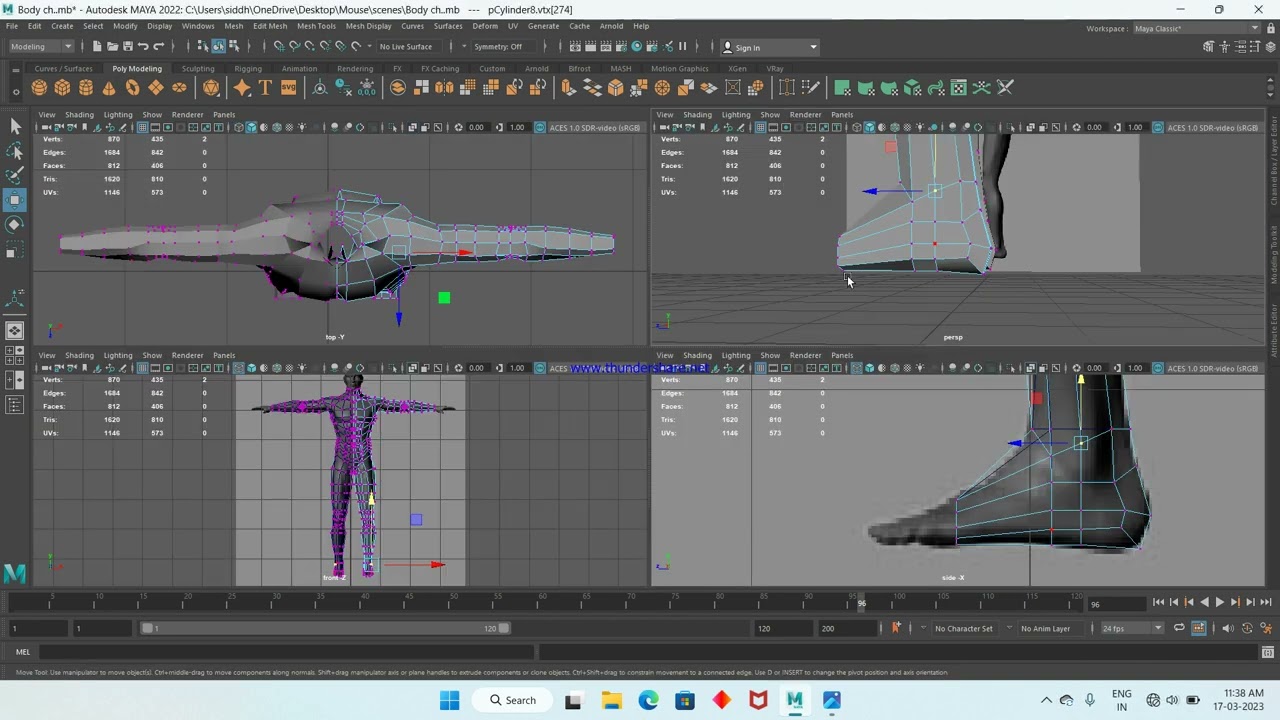The image size is (1280, 720).
Task: Toggle the cached playback button
Action: pyautogui.click(x=1199, y=628)
